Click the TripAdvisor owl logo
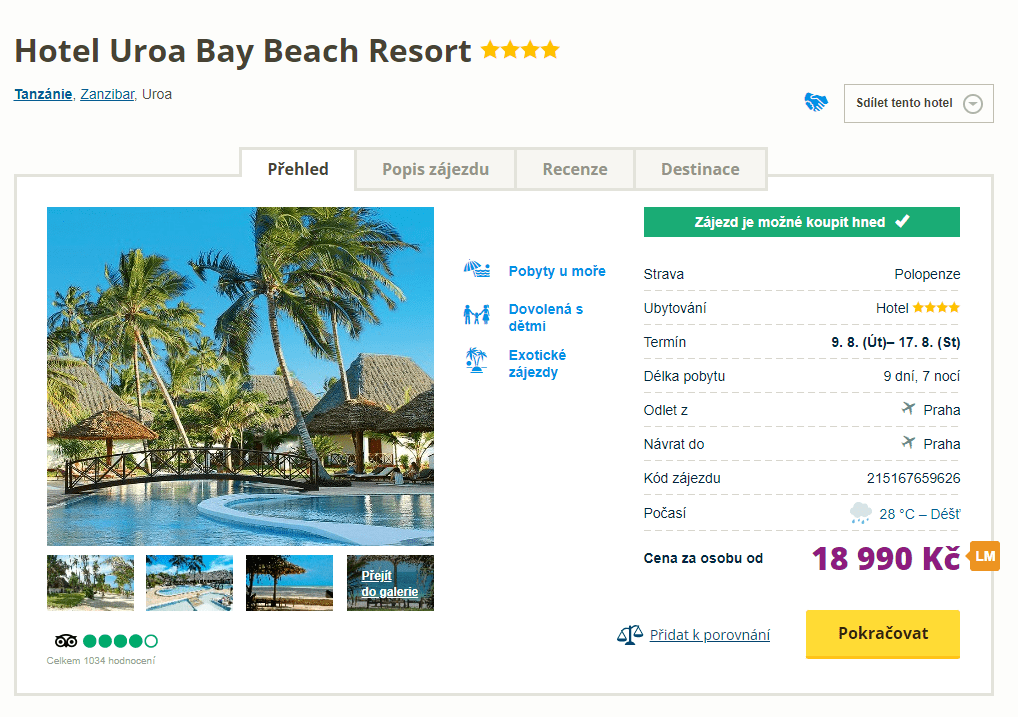The height and width of the screenshot is (717, 1018). tap(66, 641)
